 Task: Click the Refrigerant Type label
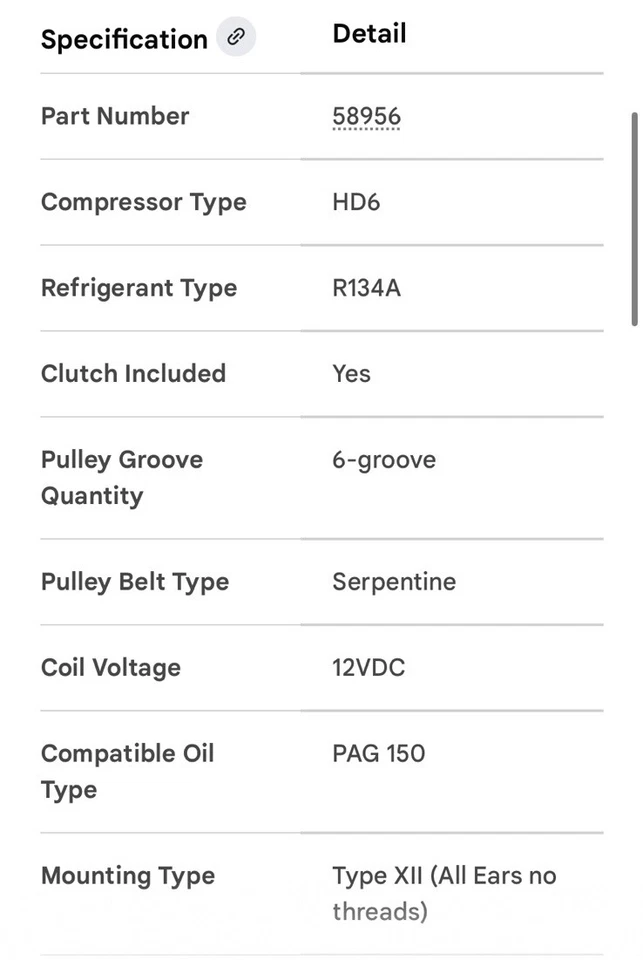[x=139, y=288]
